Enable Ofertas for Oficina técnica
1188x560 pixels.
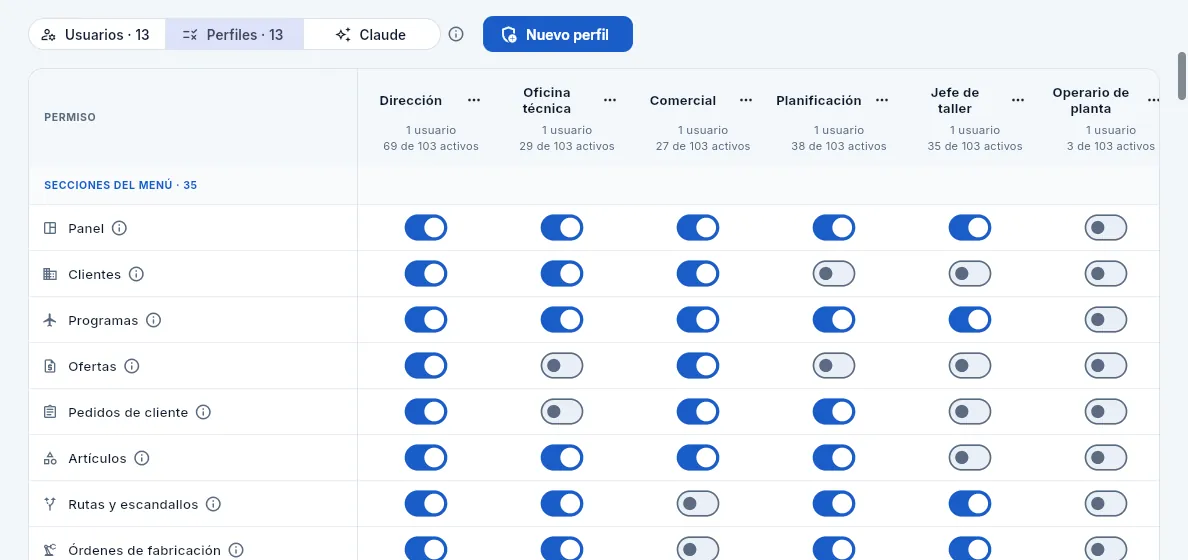point(561,366)
